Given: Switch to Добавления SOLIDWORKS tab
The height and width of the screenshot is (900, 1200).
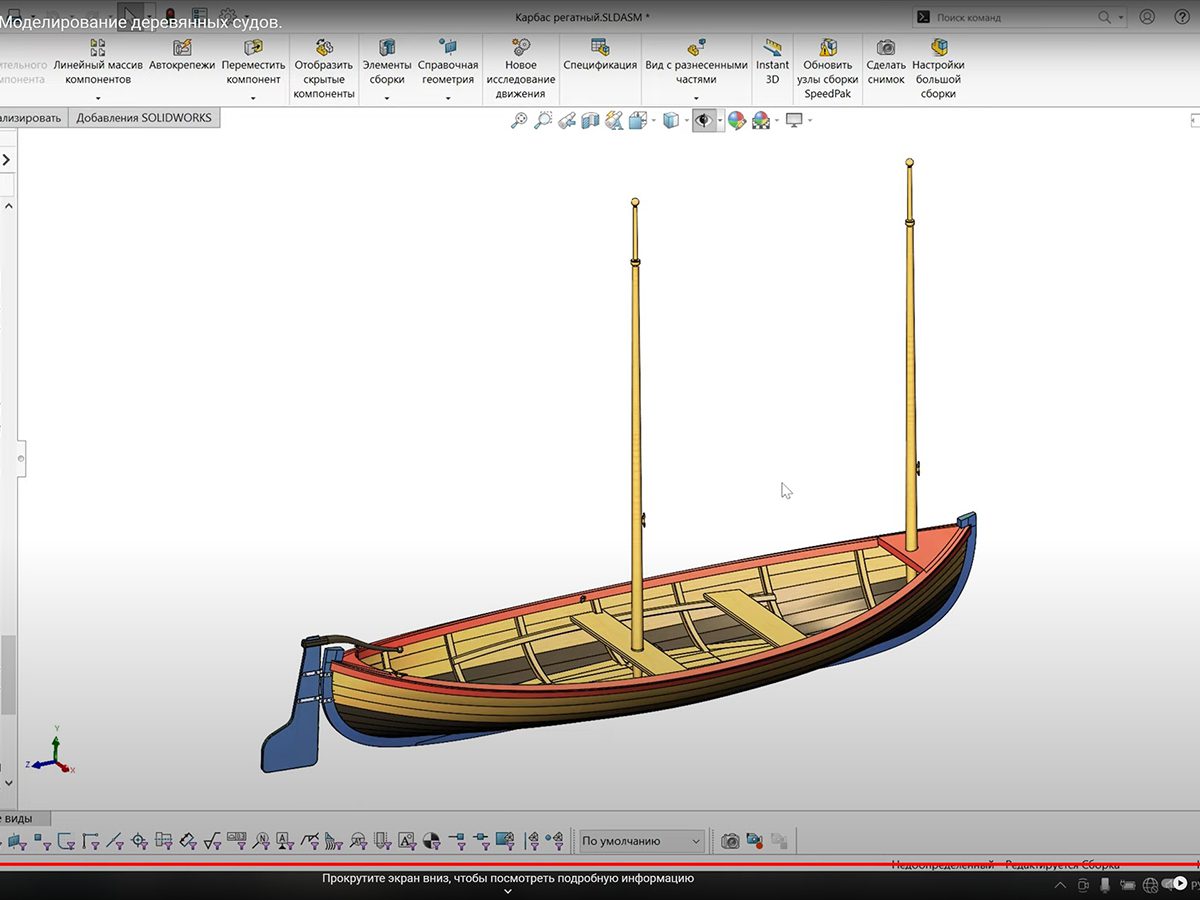Looking at the screenshot, I should point(144,118).
